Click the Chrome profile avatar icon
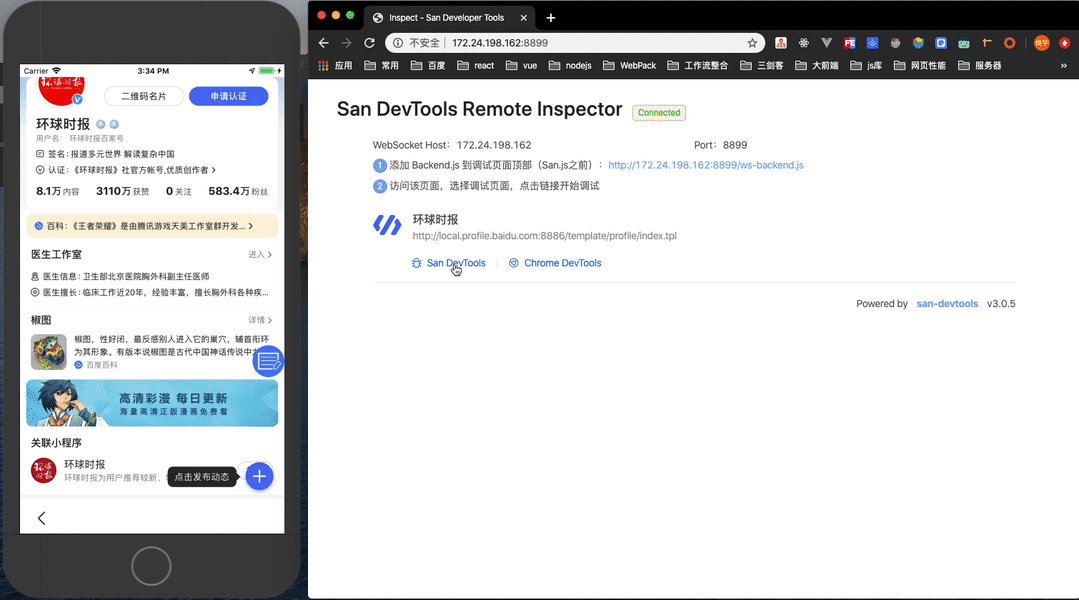This screenshot has height=600, width=1079. (x=1041, y=43)
